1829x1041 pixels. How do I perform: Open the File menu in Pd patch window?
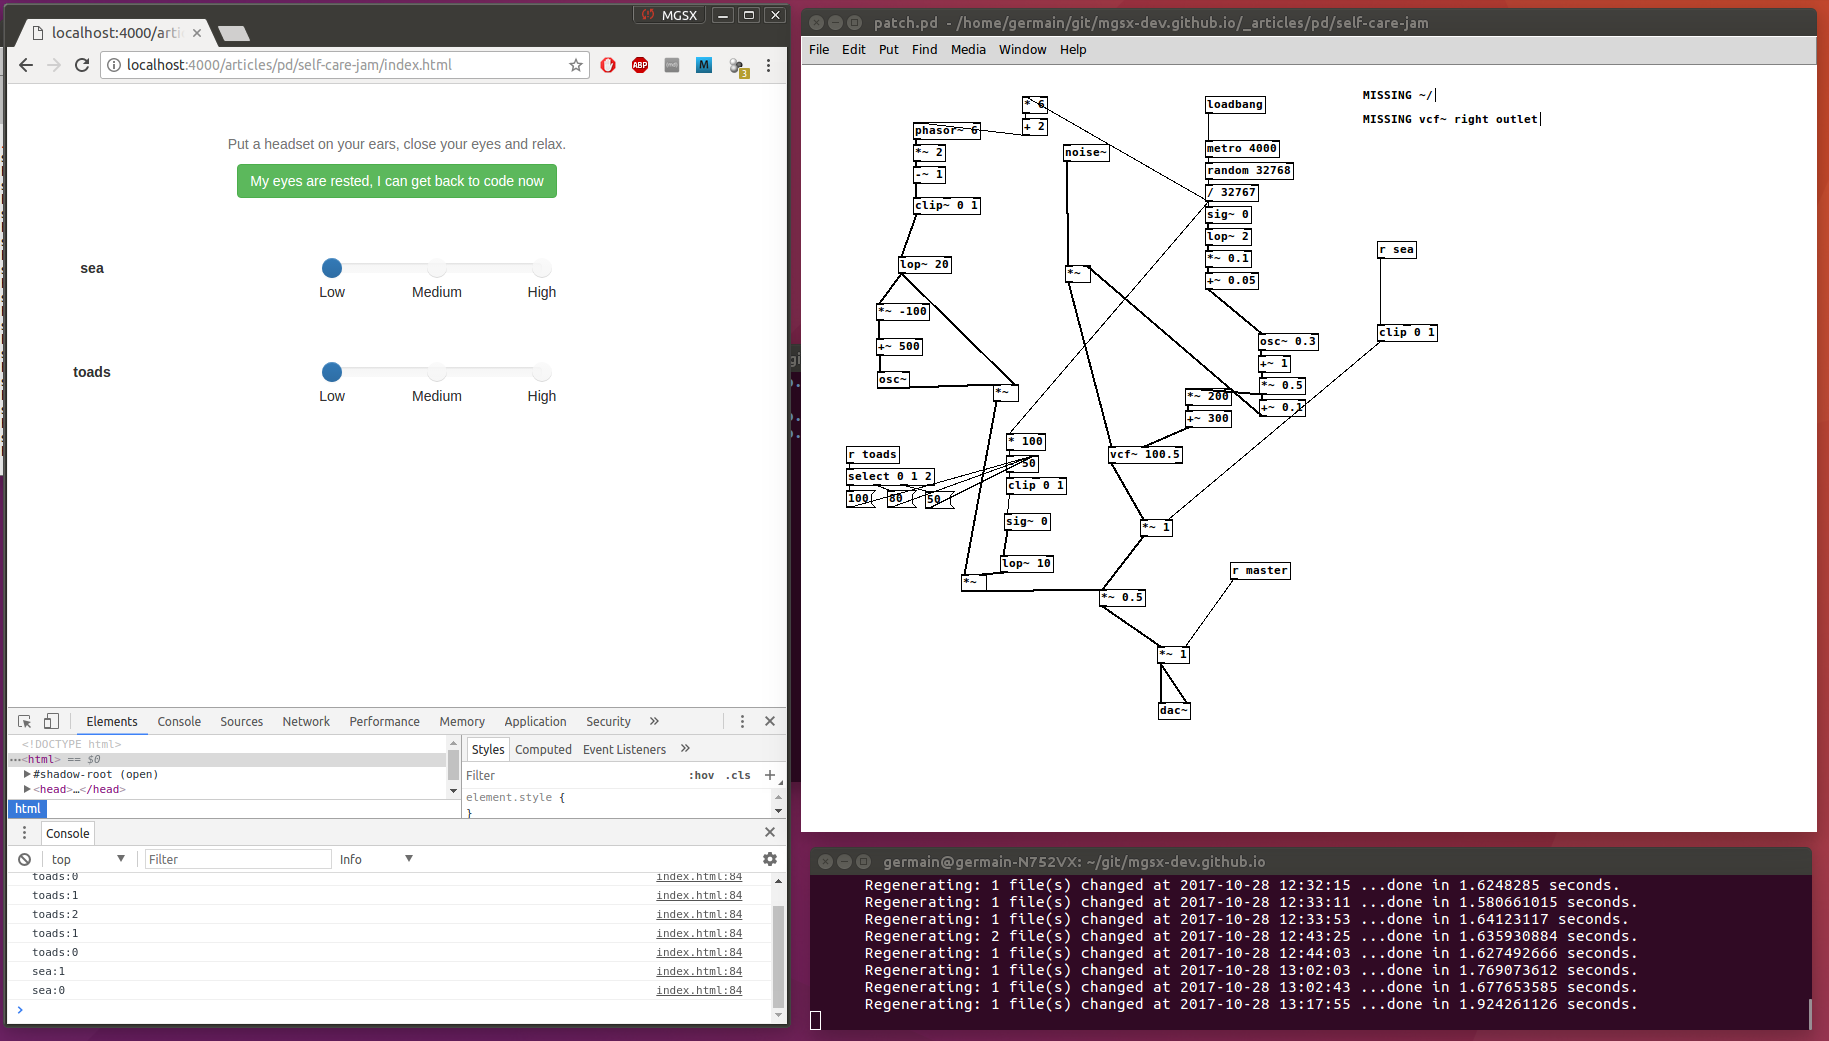click(819, 49)
